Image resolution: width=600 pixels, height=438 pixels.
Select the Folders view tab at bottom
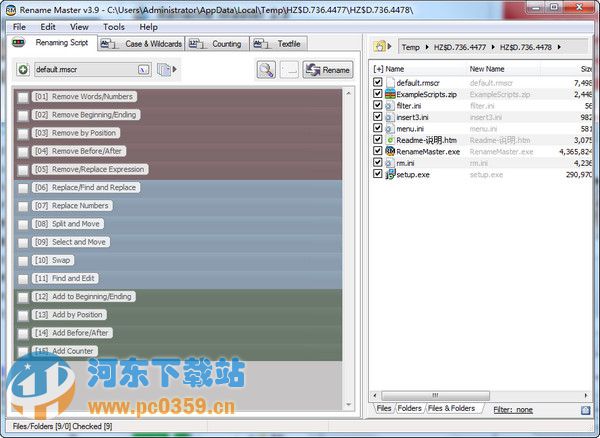[x=409, y=409]
